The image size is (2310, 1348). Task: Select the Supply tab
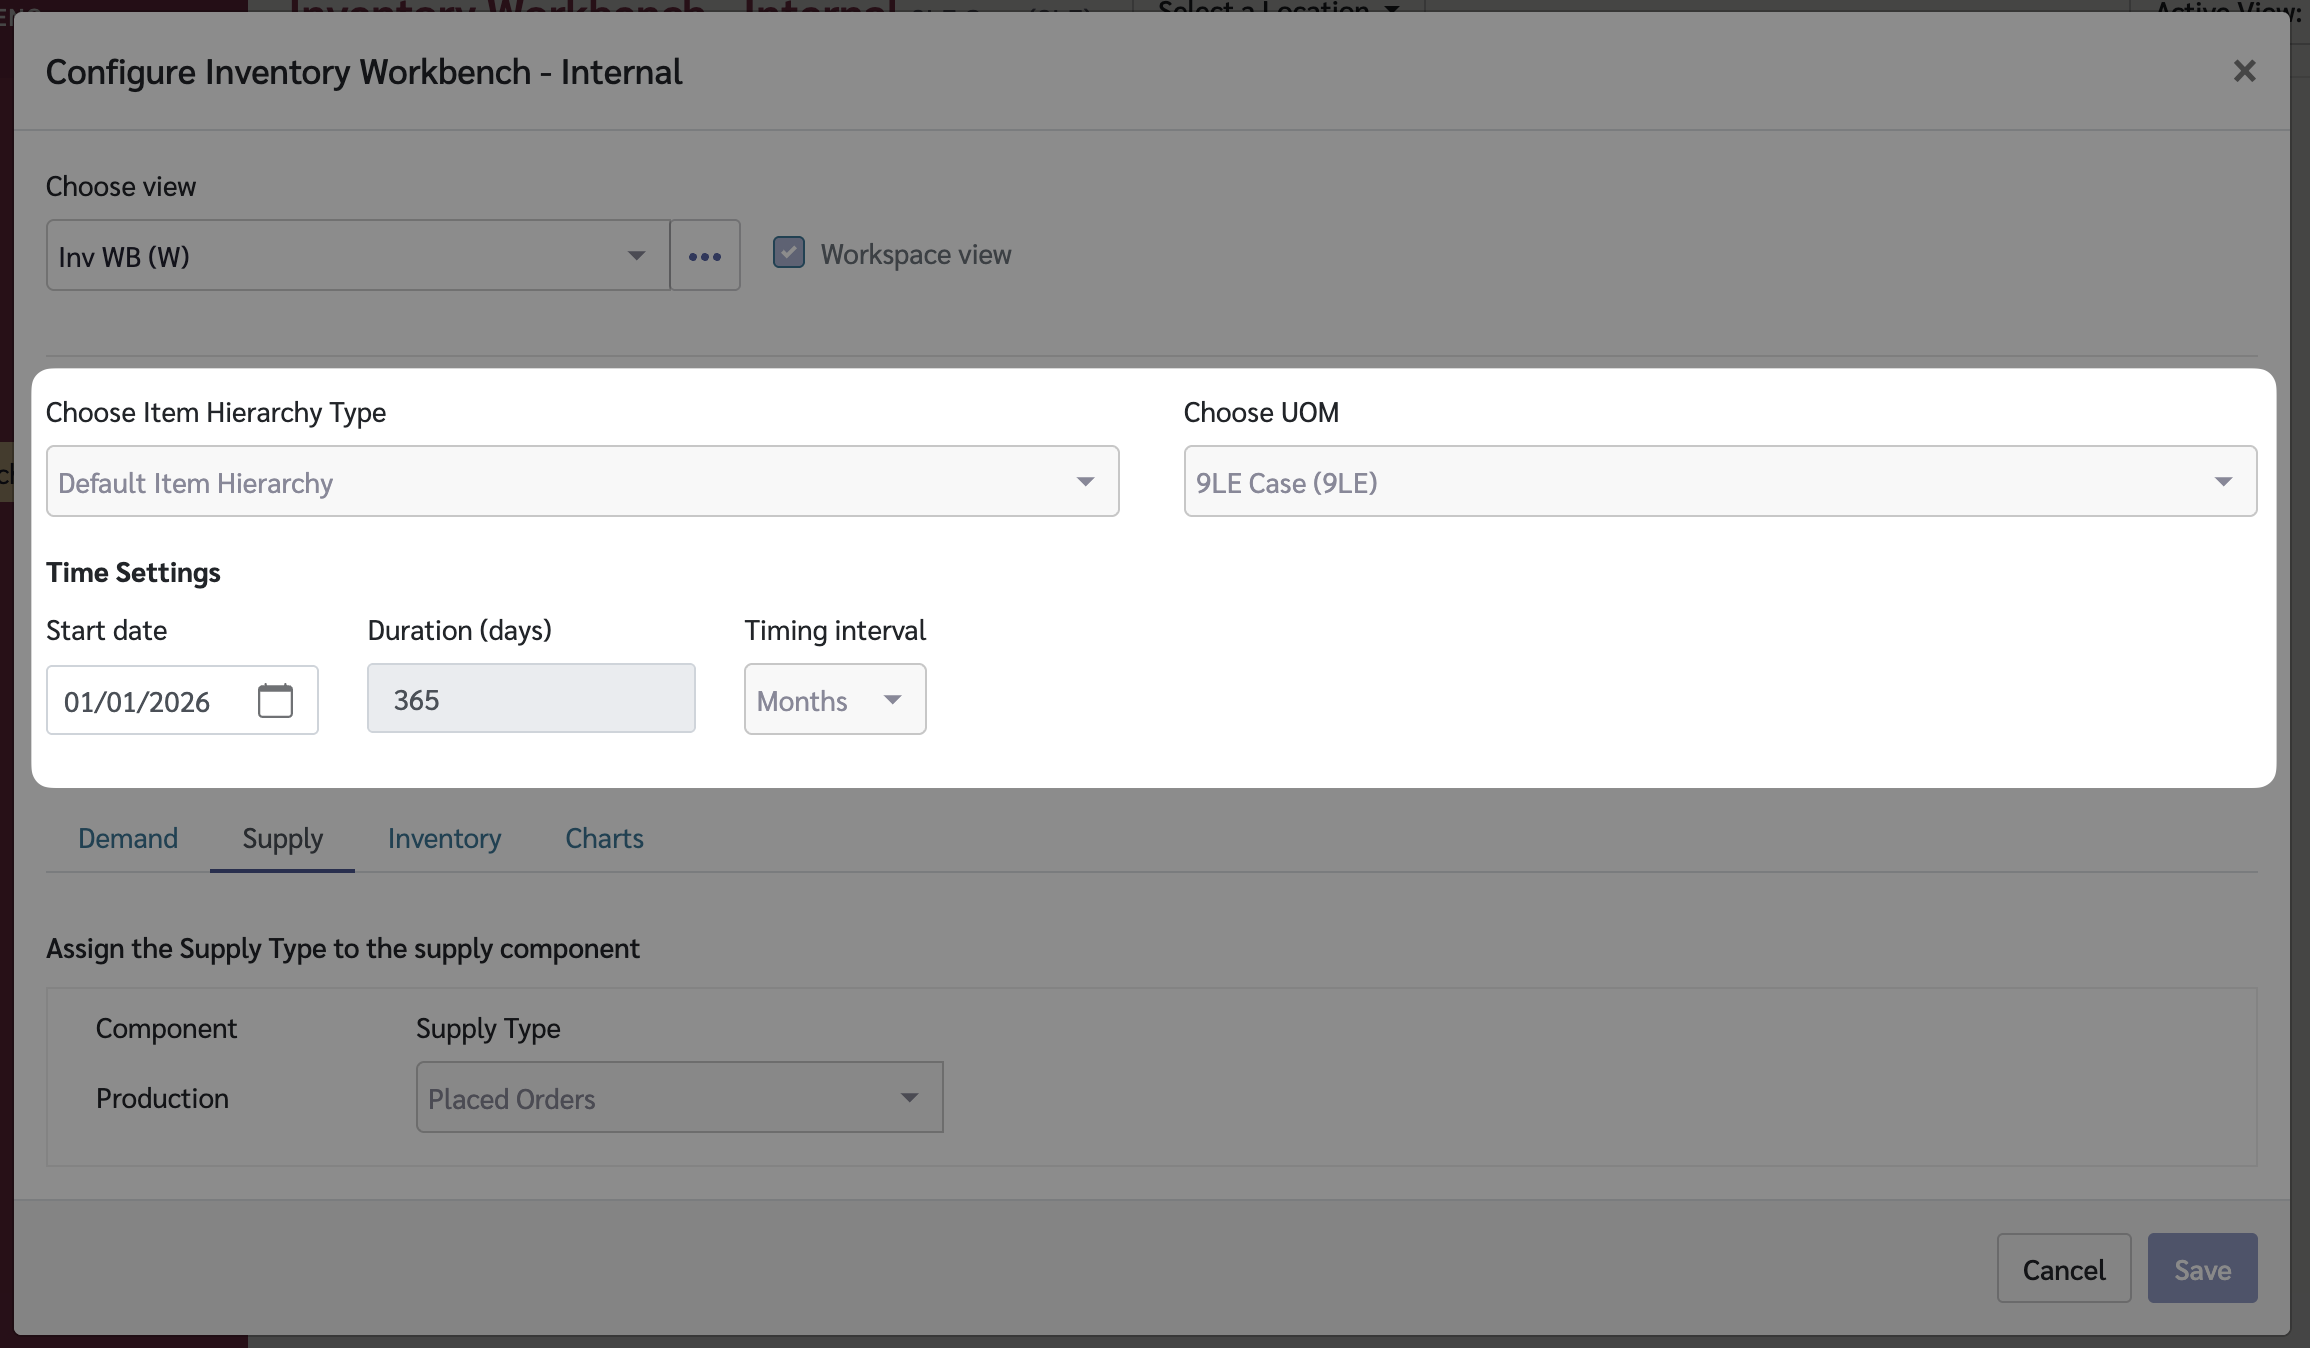[x=282, y=838]
